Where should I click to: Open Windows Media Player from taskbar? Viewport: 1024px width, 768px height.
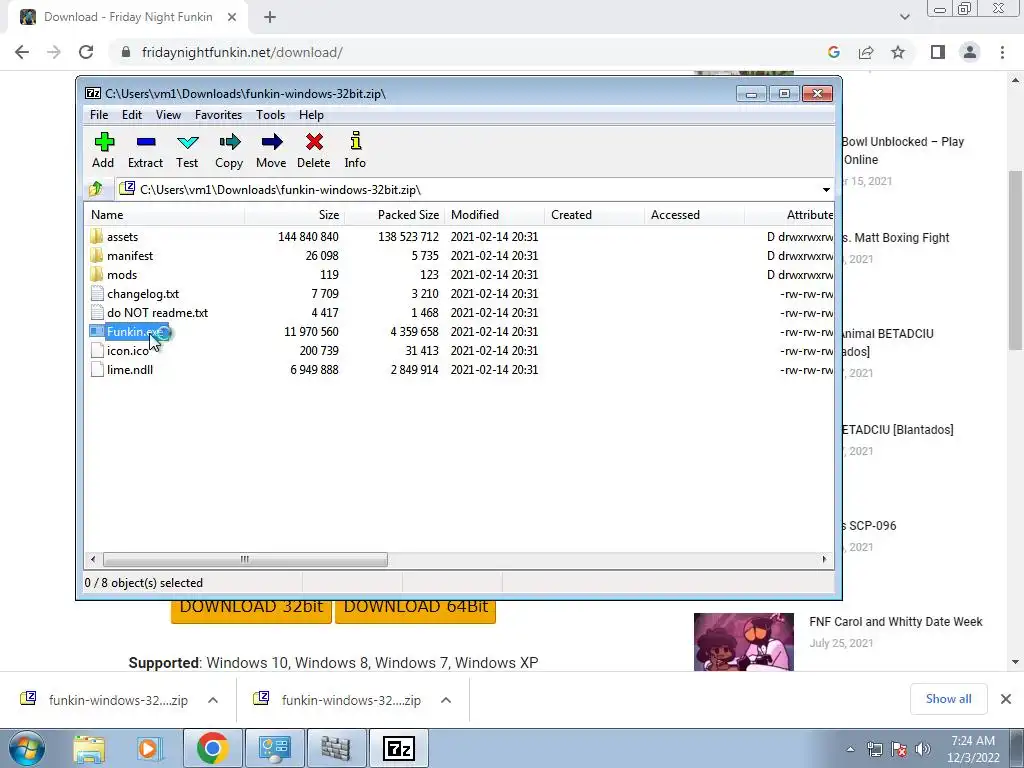coord(150,748)
